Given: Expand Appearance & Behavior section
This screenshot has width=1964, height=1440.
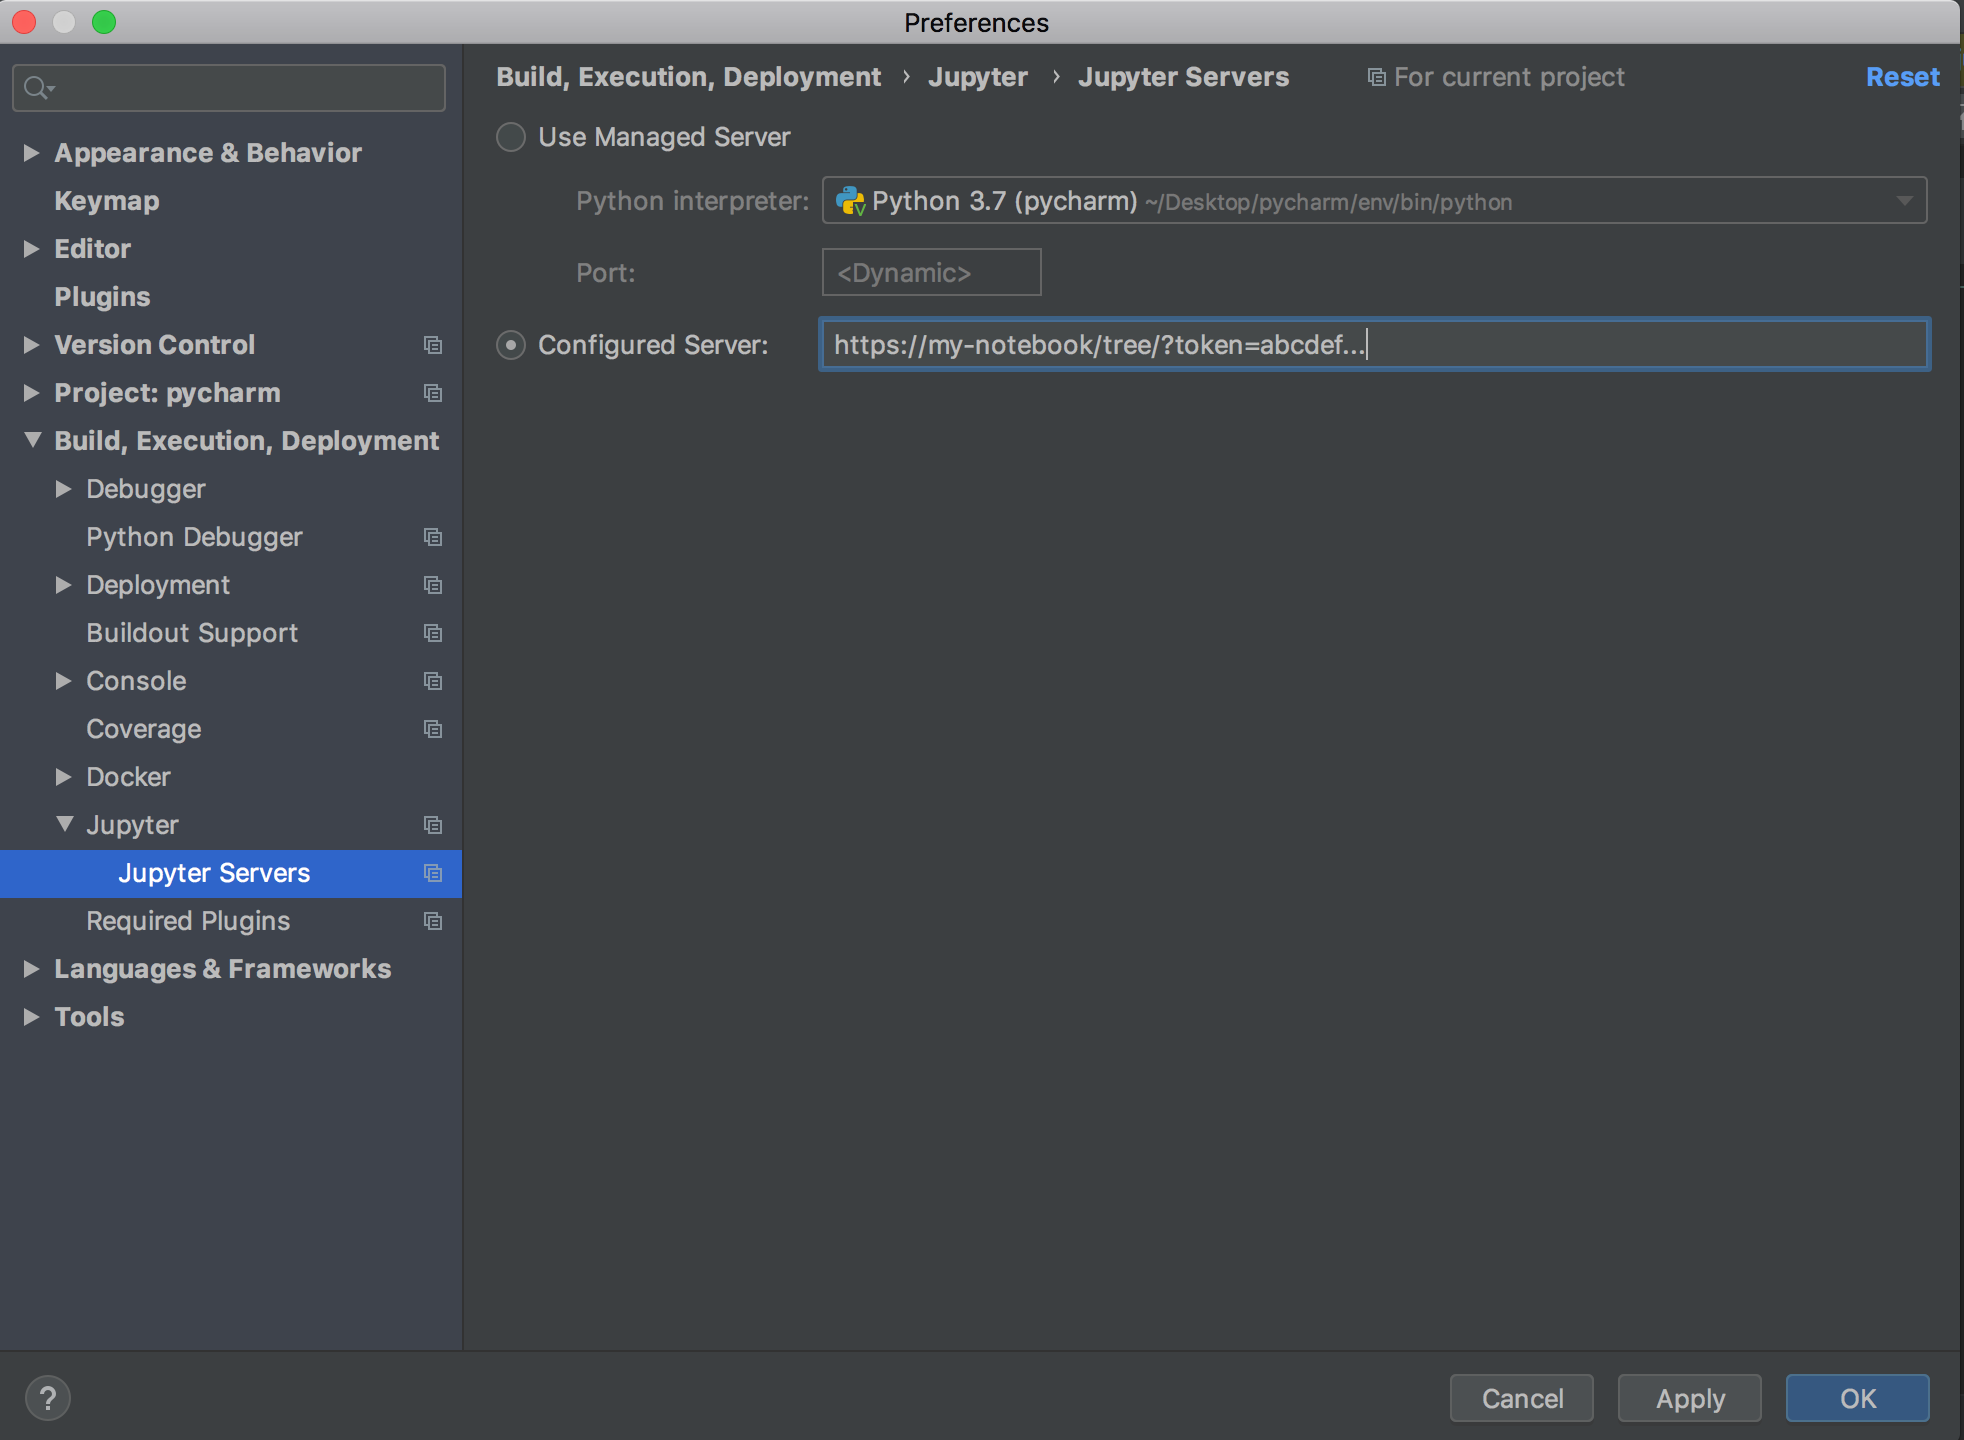Looking at the screenshot, I should click(31, 152).
